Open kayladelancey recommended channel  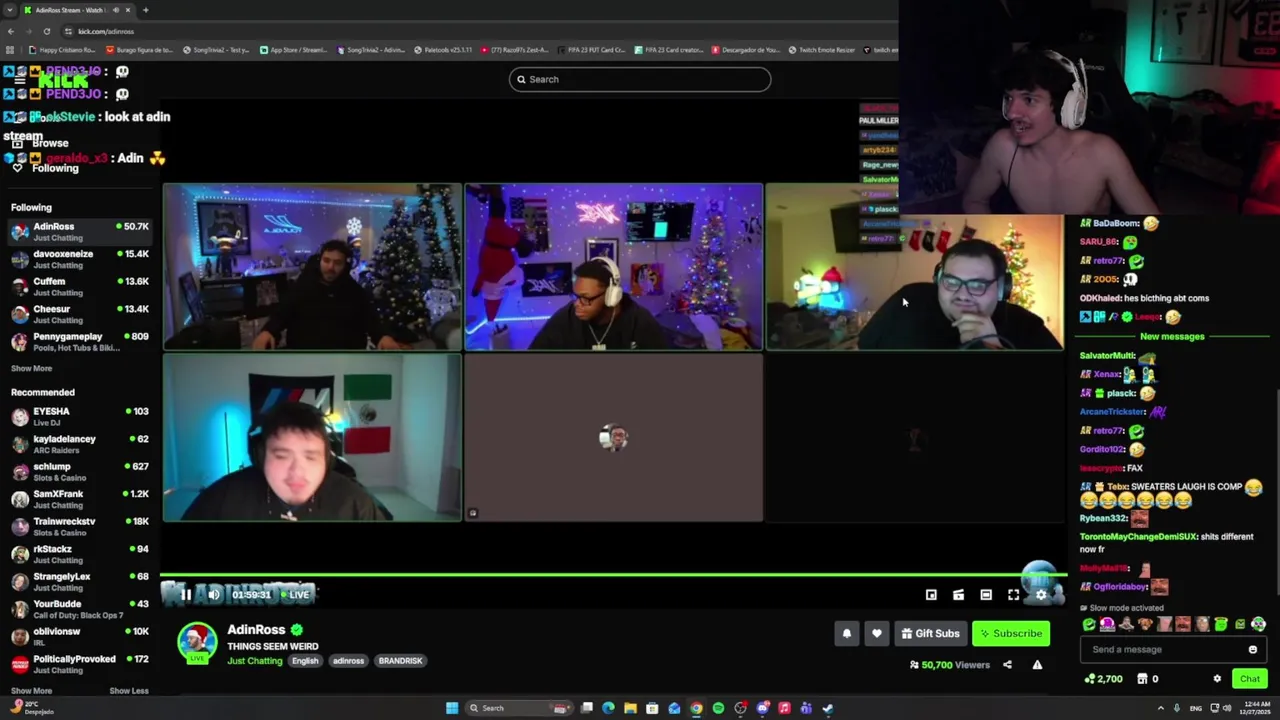click(x=80, y=444)
